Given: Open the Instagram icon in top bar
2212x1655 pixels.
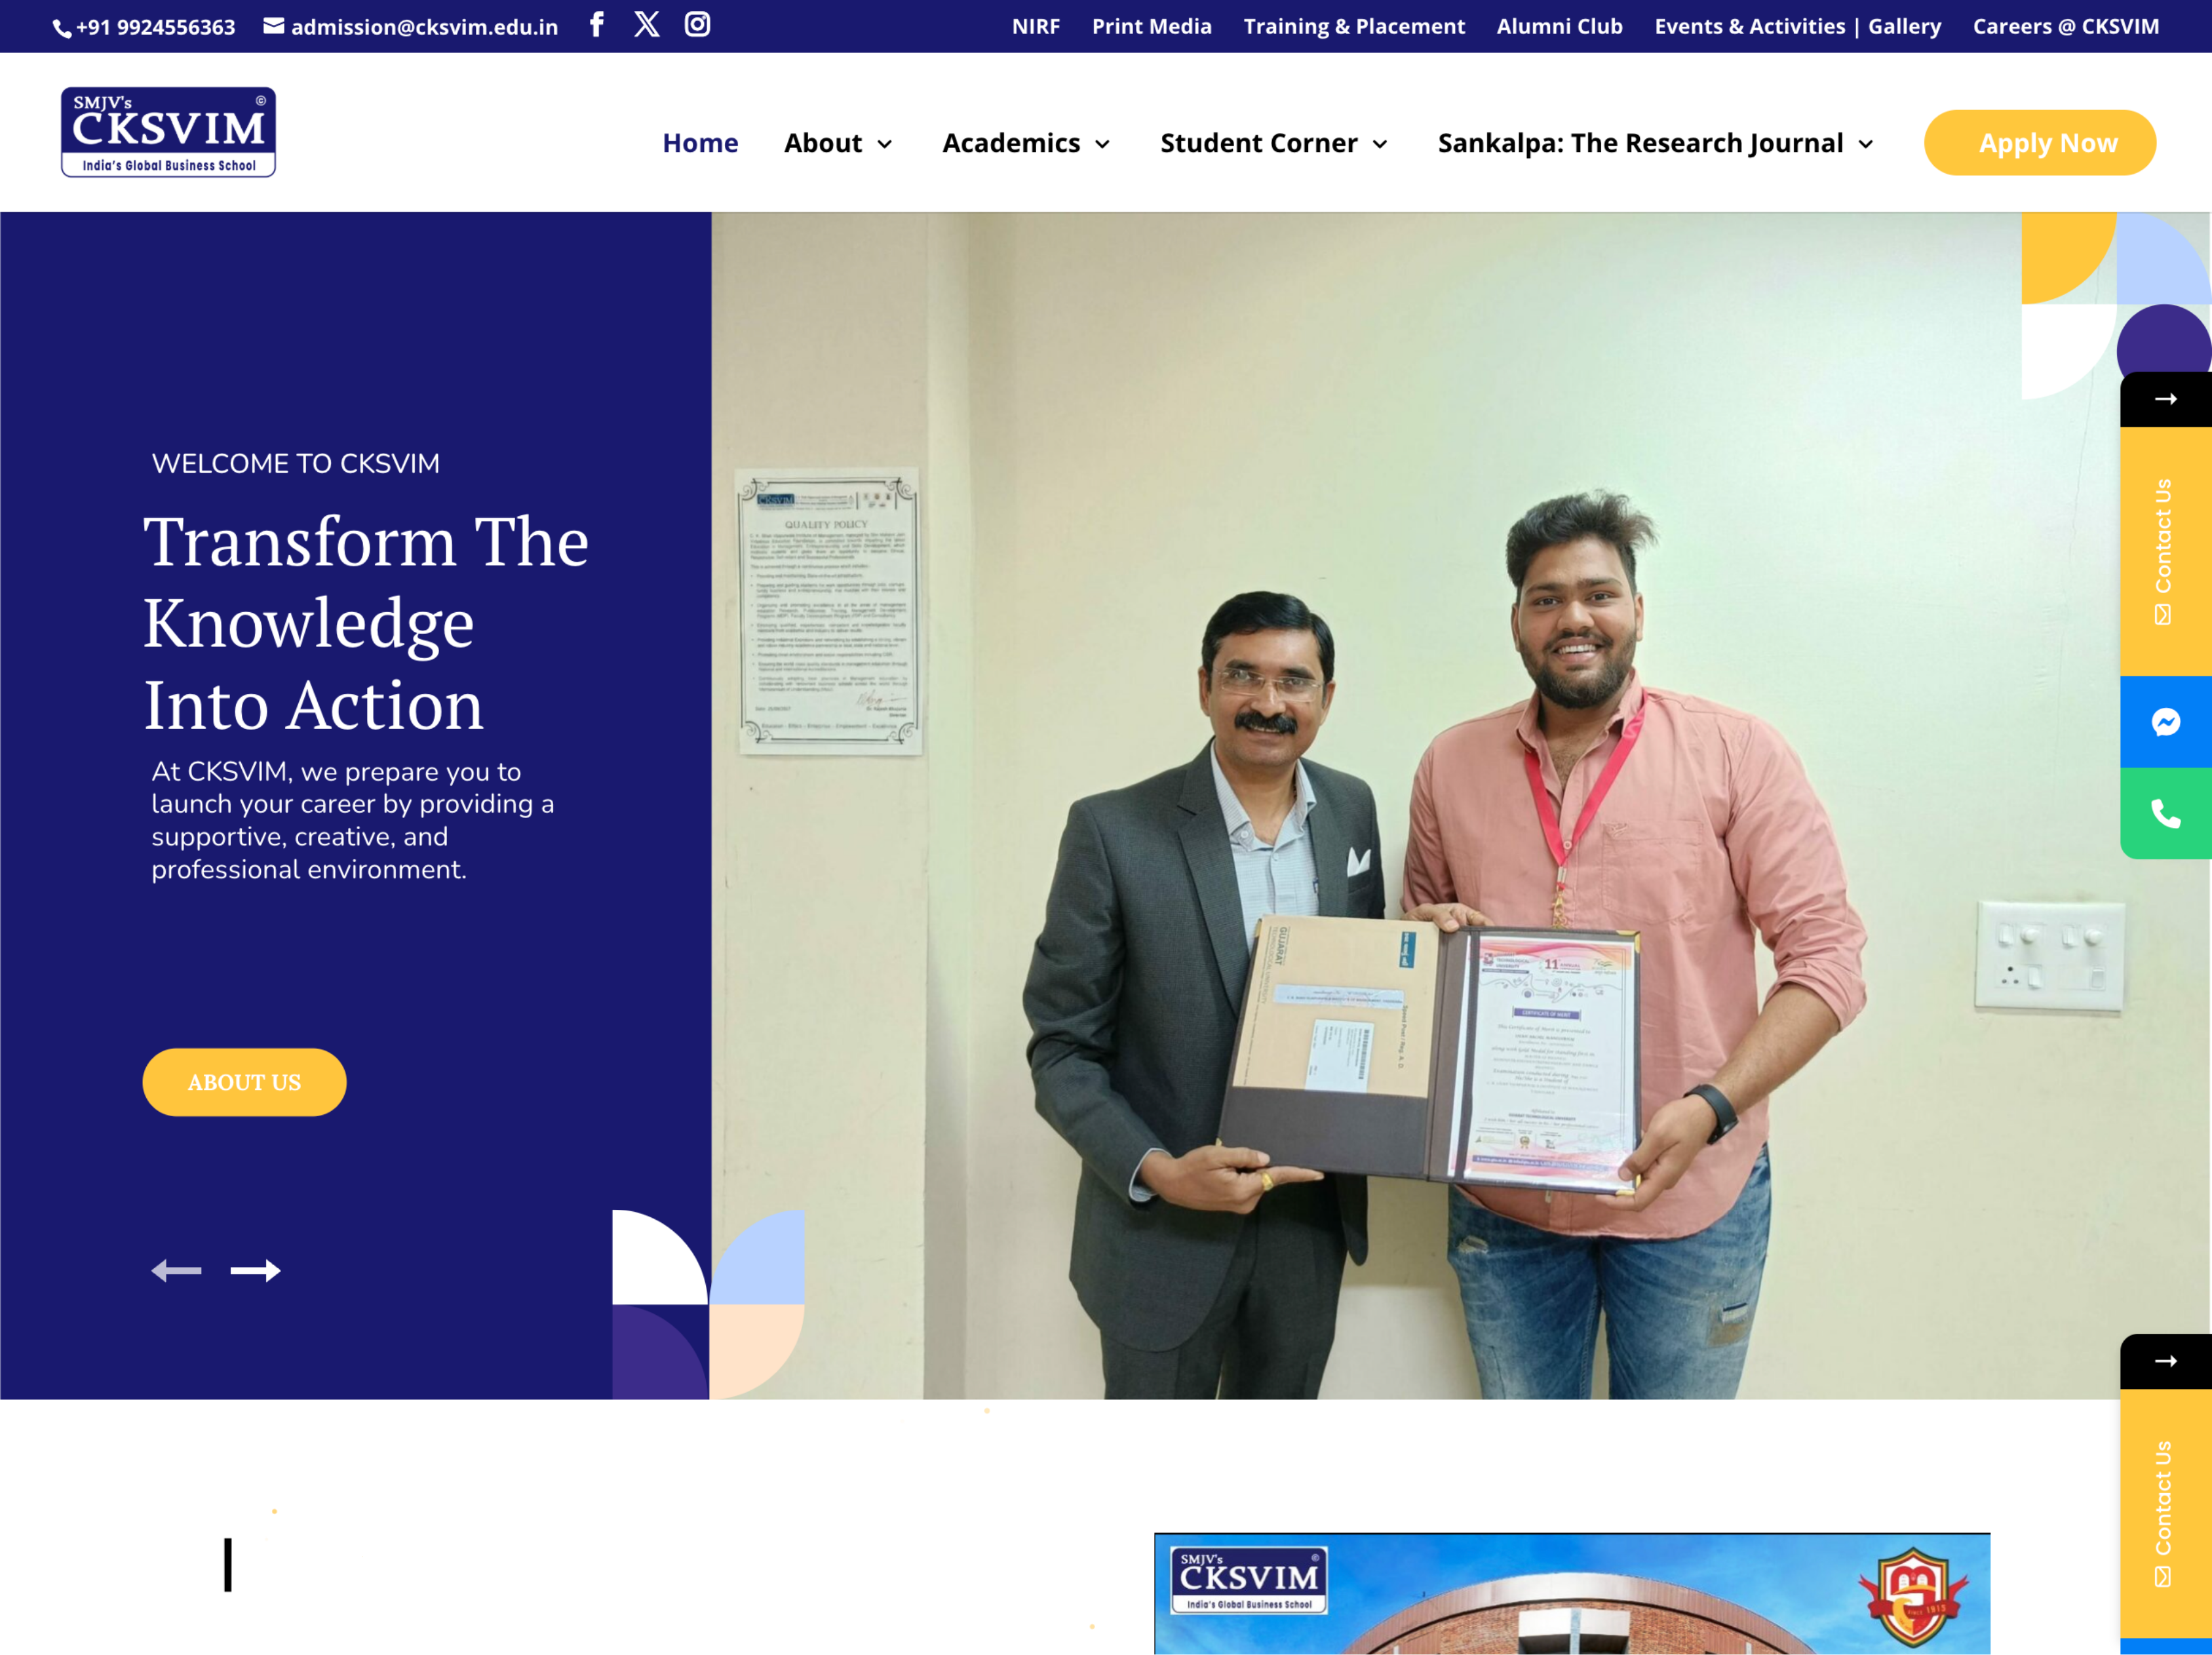Looking at the screenshot, I should tap(697, 24).
